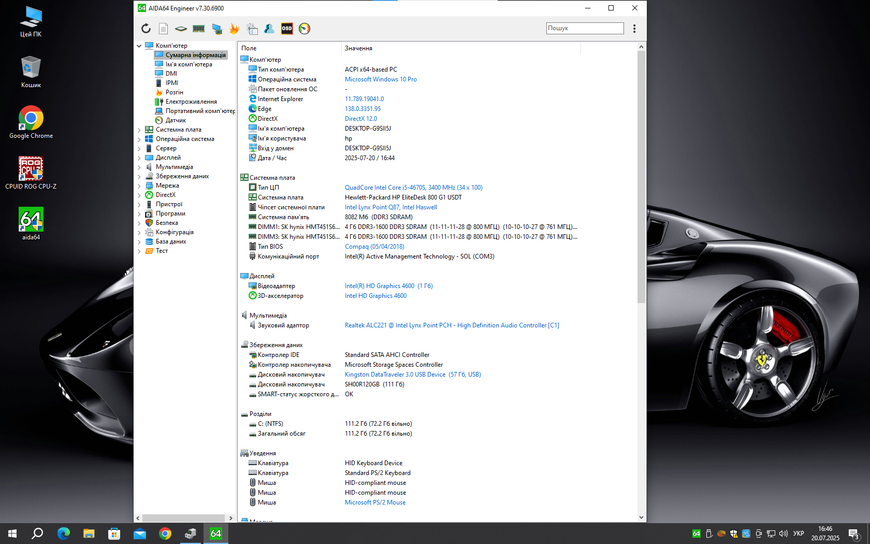
Task: Select the SH00R120GB disk row
Action: [410, 384]
